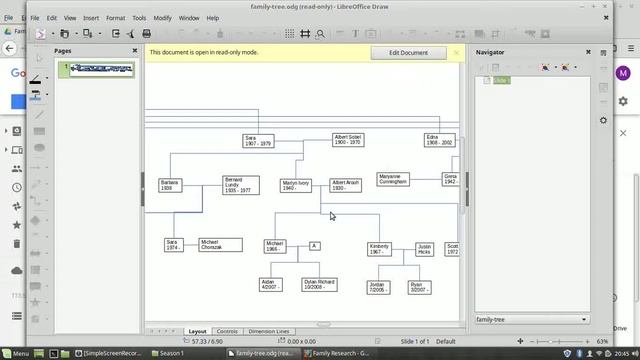Viewport: 640px width, 360px height.
Task: Click the Edit Document button
Action: [x=409, y=53]
